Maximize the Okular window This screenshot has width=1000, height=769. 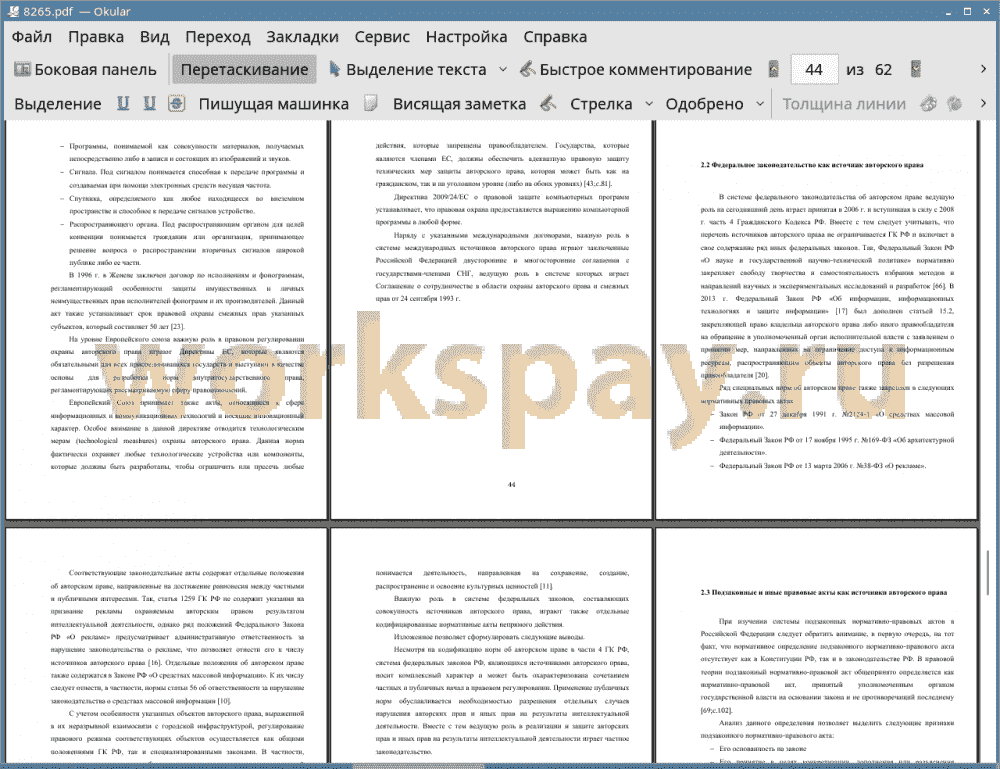pyautogui.click(x=967, y=11)
